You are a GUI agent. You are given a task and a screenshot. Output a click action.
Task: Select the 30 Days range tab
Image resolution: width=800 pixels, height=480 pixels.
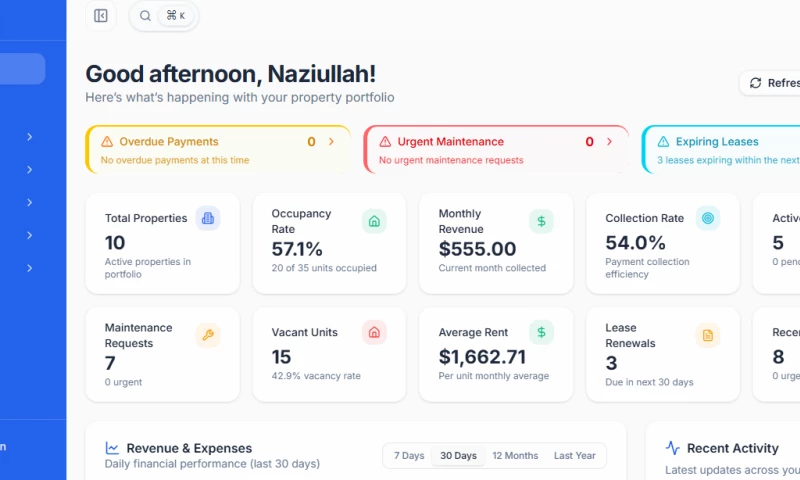[x=458, y=456]
